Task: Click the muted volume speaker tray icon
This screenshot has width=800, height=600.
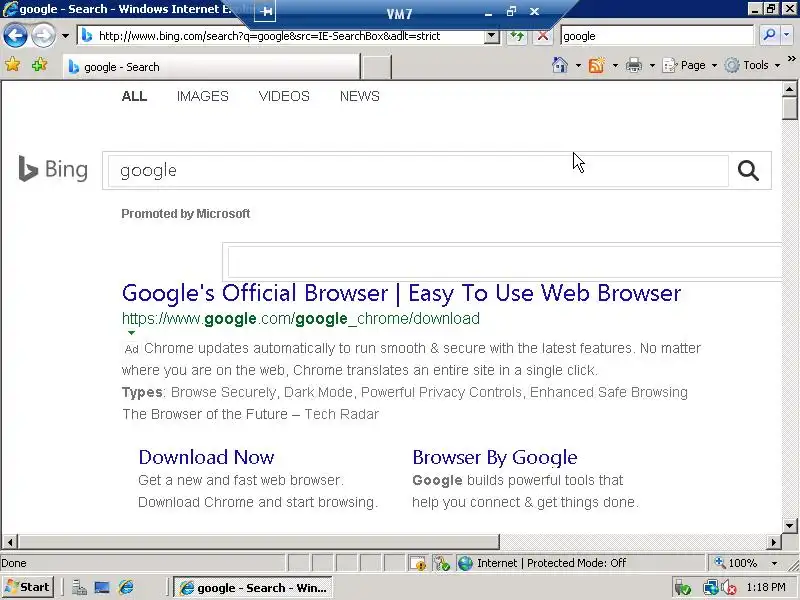Action: pos(728,588)
